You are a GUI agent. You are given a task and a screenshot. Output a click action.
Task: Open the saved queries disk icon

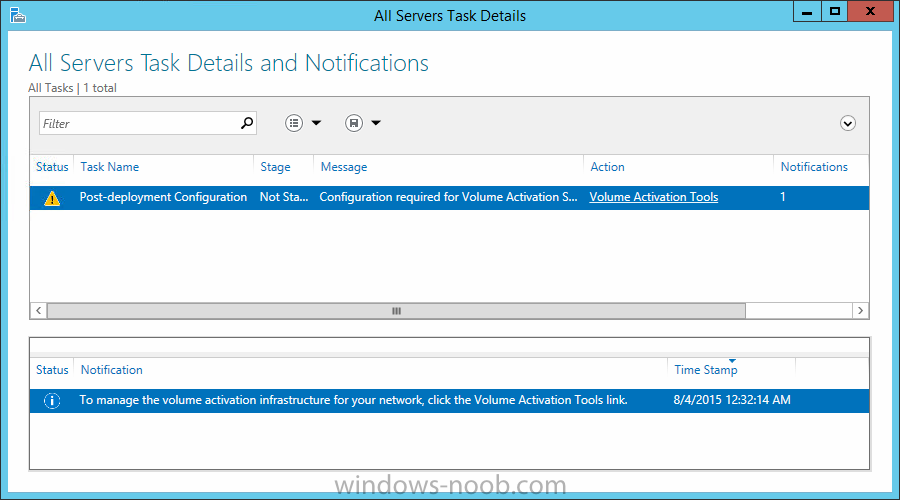coord(354,123)
